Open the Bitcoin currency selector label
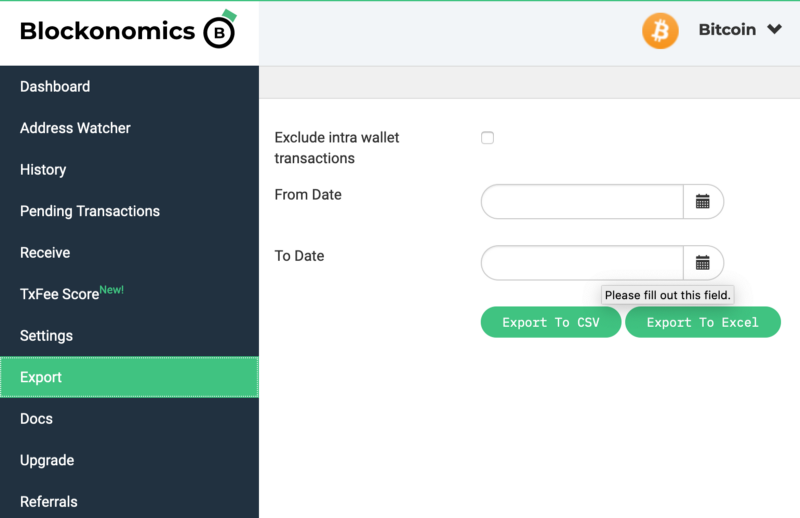The image size is (800, 518). (727, 30)
